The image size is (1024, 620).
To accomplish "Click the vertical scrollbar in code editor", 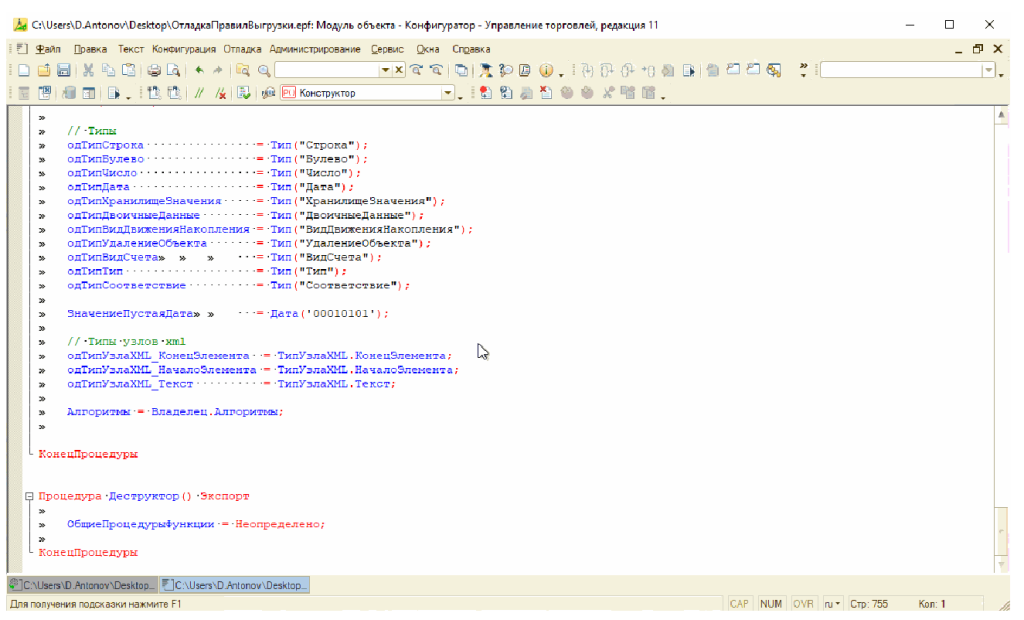I will (x=1001, y=300).
